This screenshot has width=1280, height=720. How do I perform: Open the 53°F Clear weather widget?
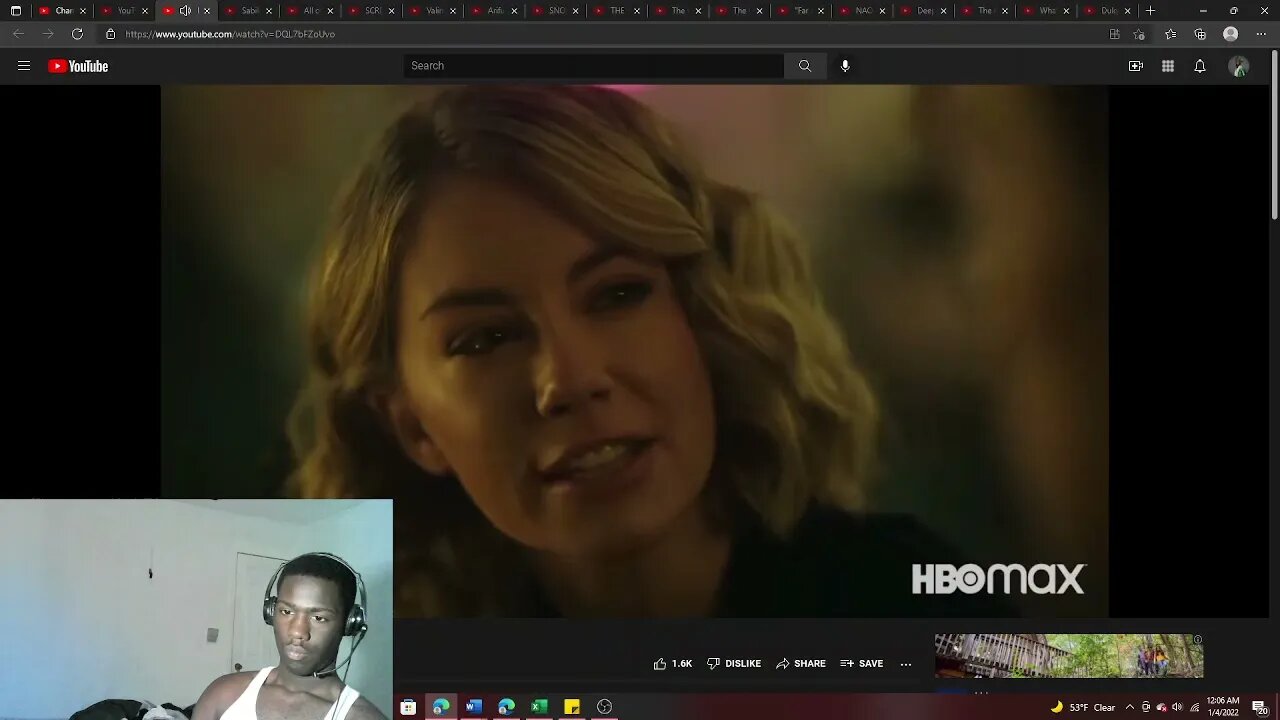coord(1083,707)
